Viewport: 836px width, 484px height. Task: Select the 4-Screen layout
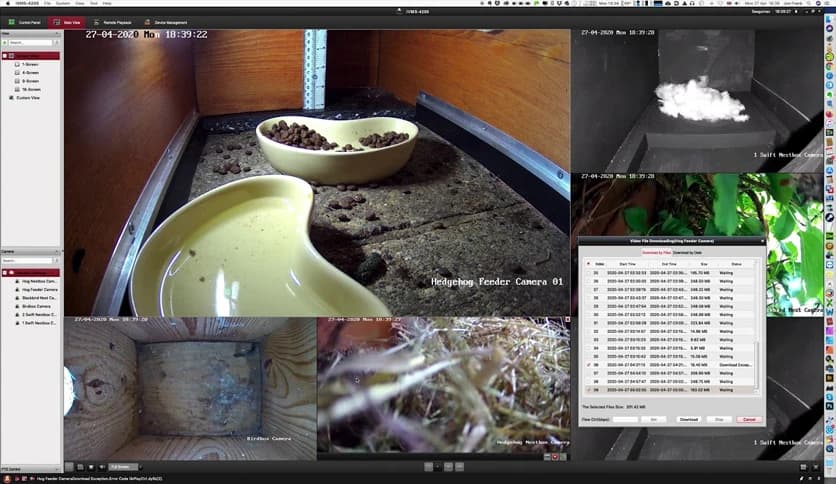(x=30, y=72)
